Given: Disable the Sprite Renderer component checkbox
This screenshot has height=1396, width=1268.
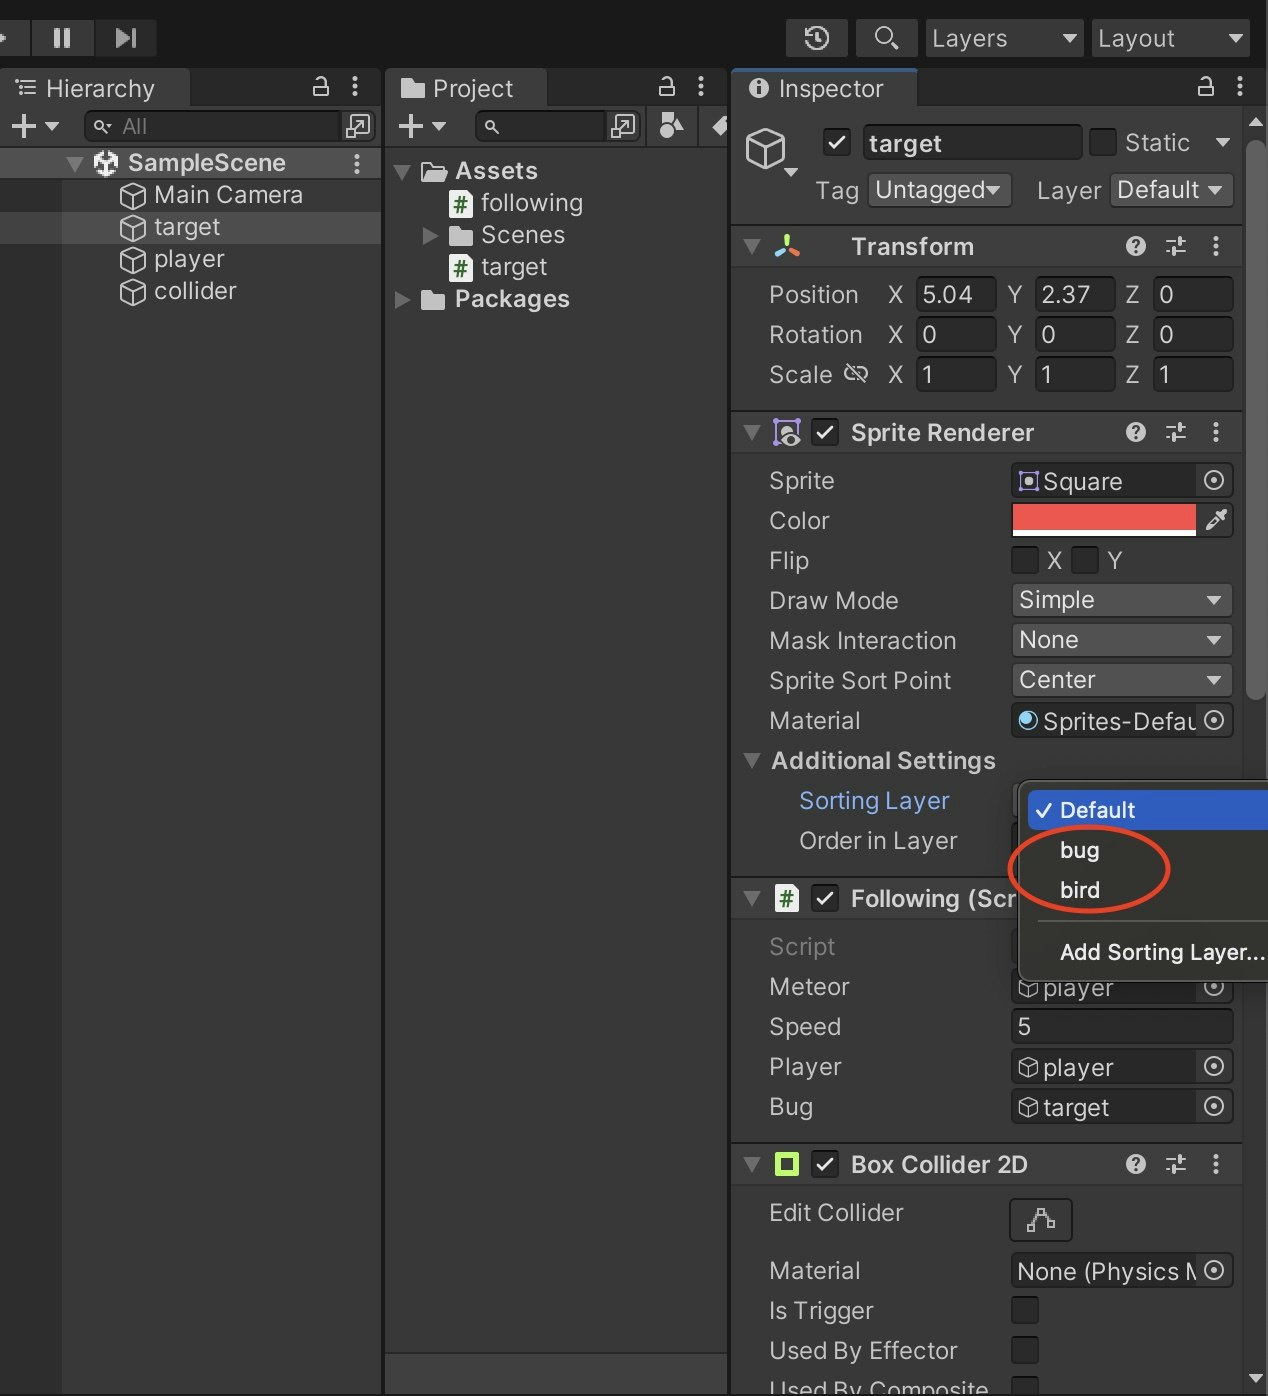Looking at the screenshot, I should point(825,432).
